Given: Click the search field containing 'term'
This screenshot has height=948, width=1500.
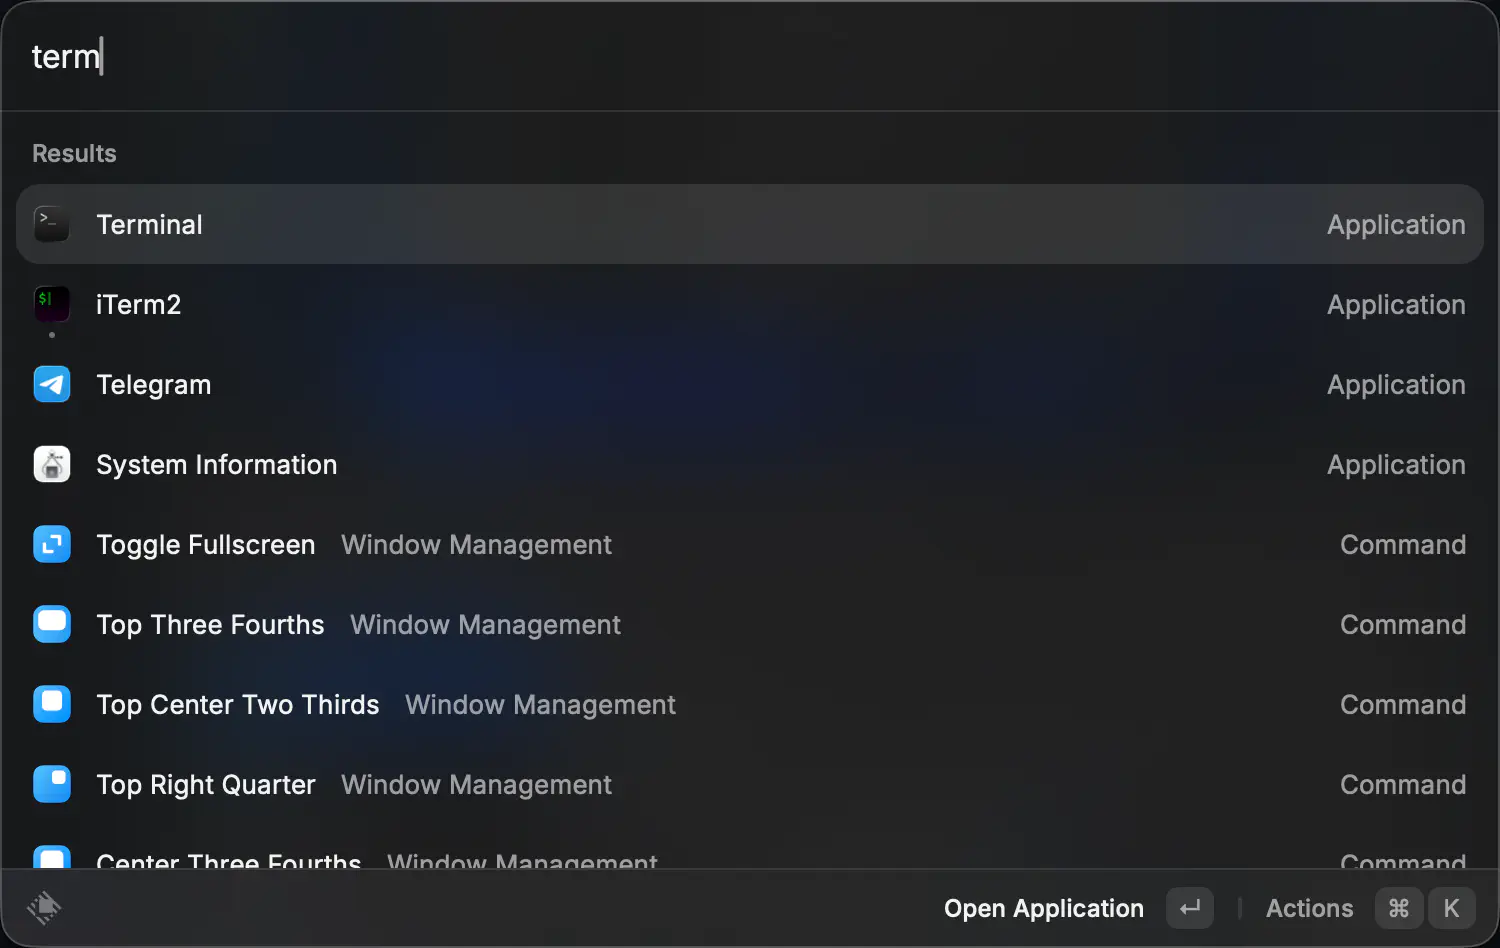Looking at the screenshot, I should pos(700,57).
